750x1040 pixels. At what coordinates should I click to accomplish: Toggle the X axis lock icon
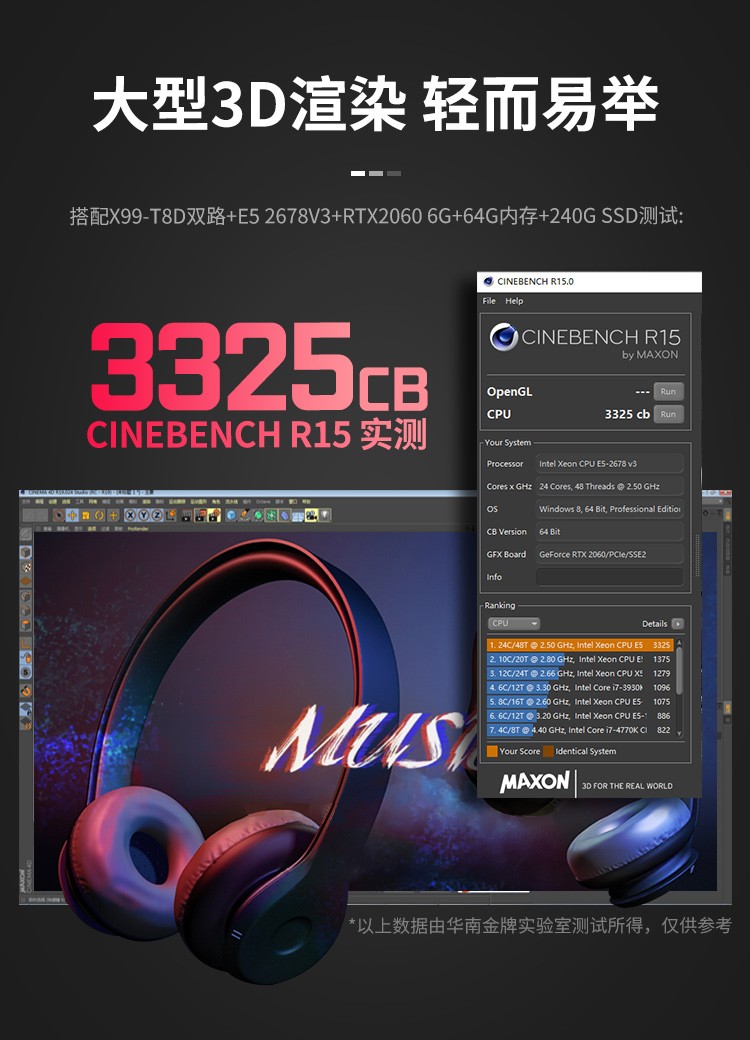[x=129, y=515]
